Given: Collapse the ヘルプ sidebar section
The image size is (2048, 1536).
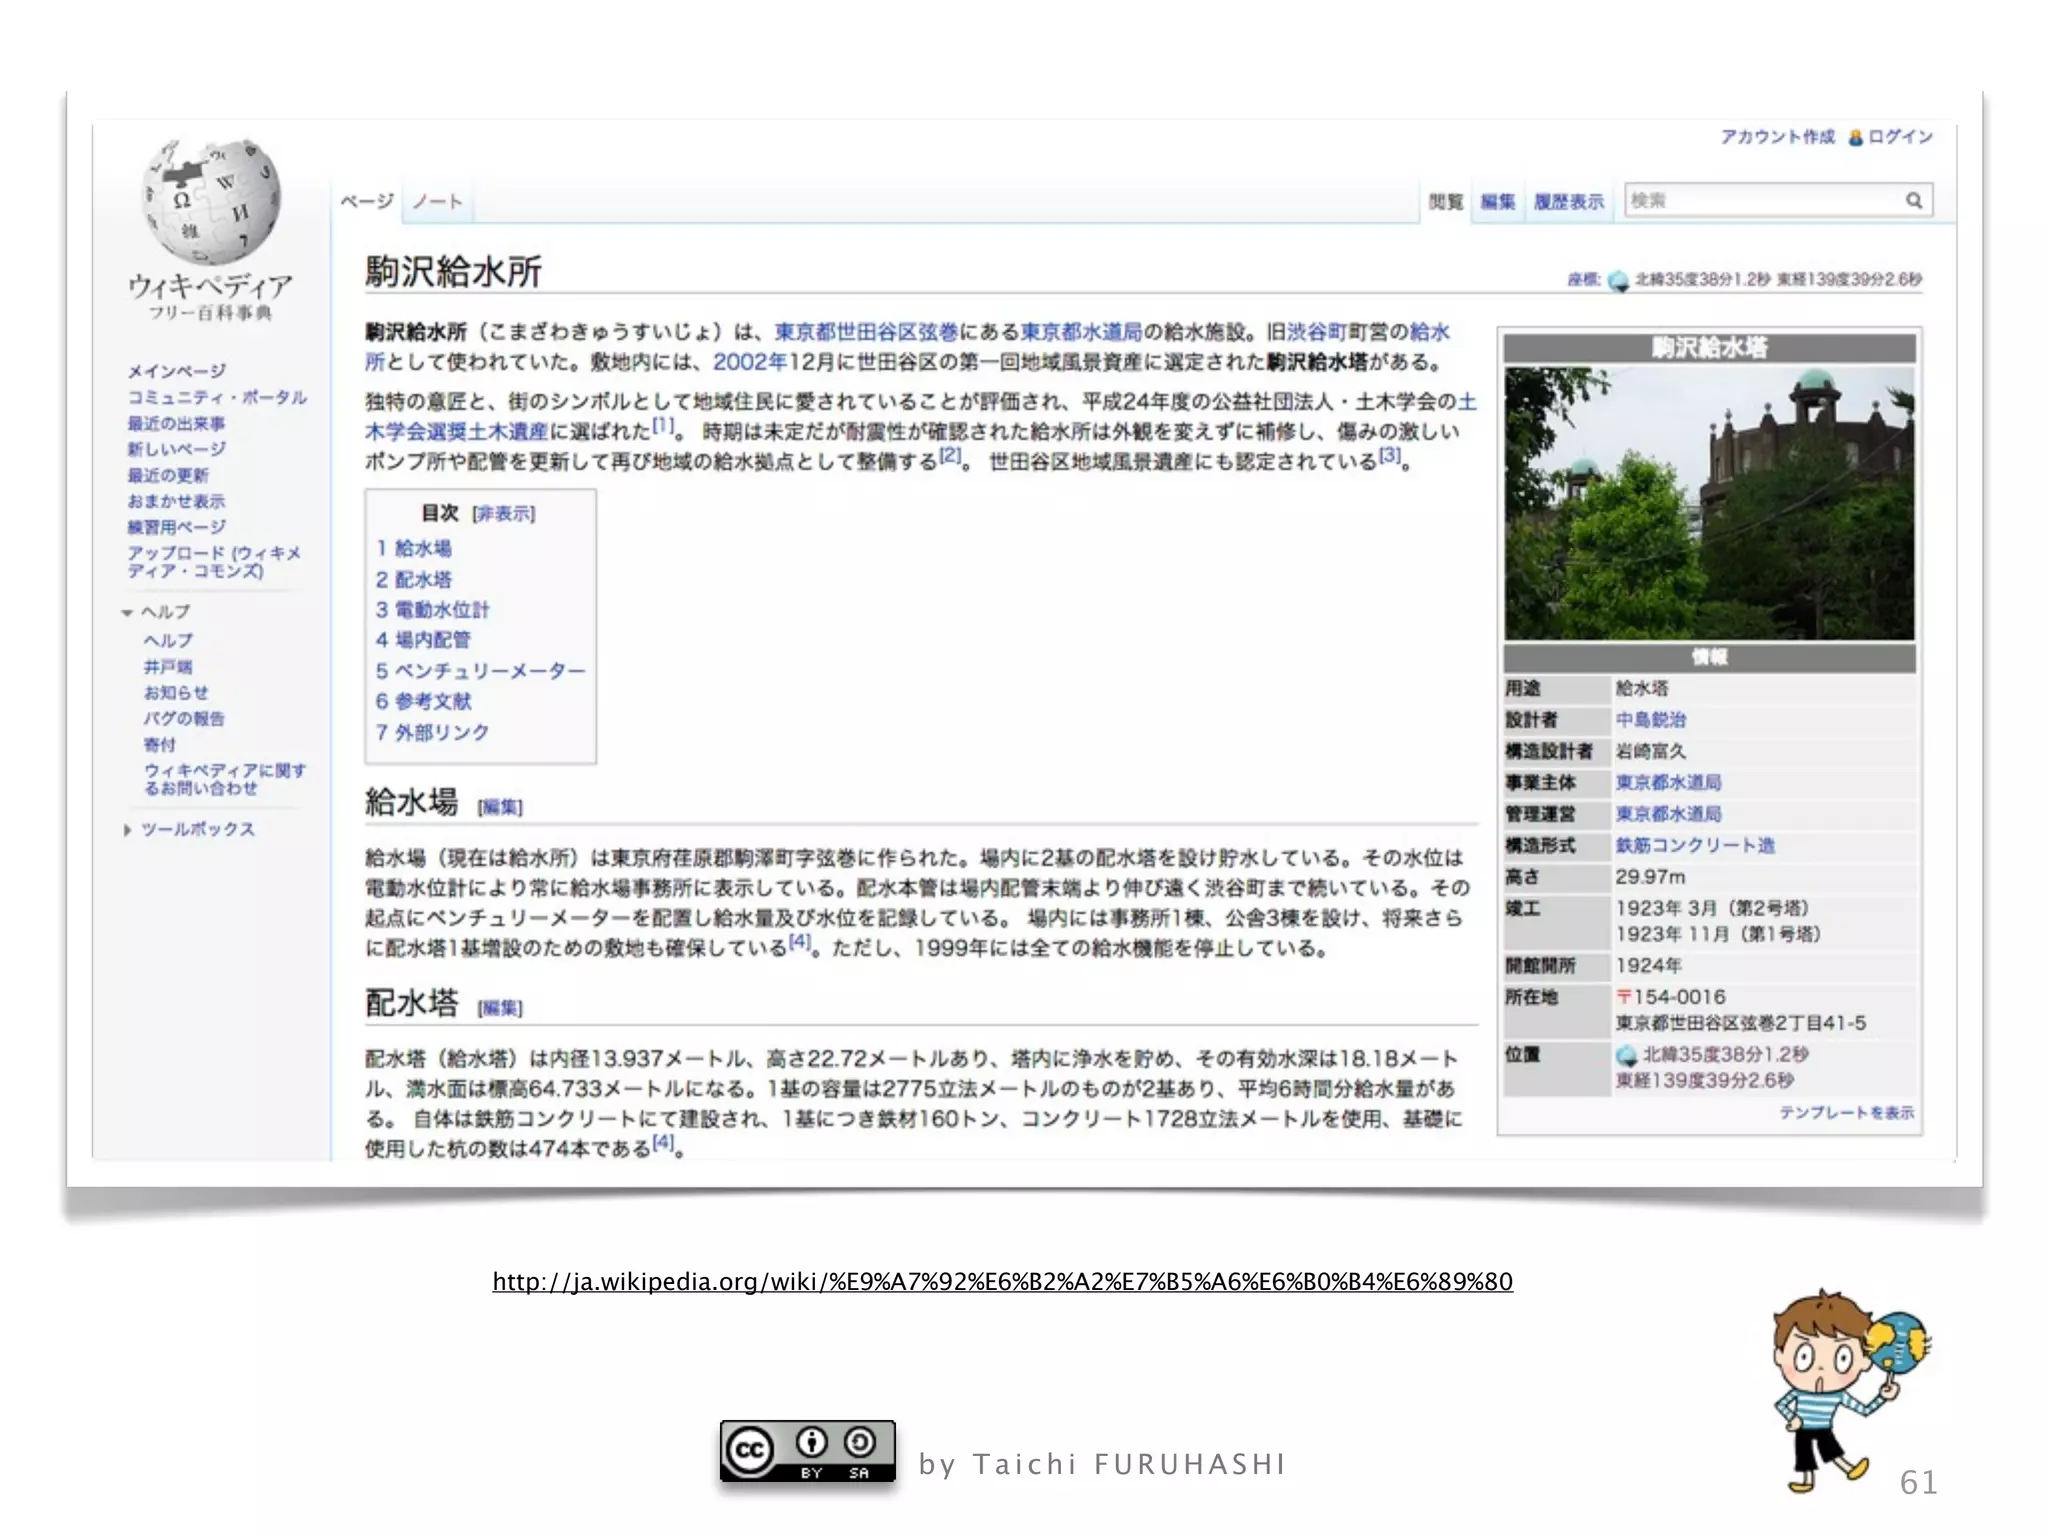Looking at the screenshot, I should click(x=127, y=612).
